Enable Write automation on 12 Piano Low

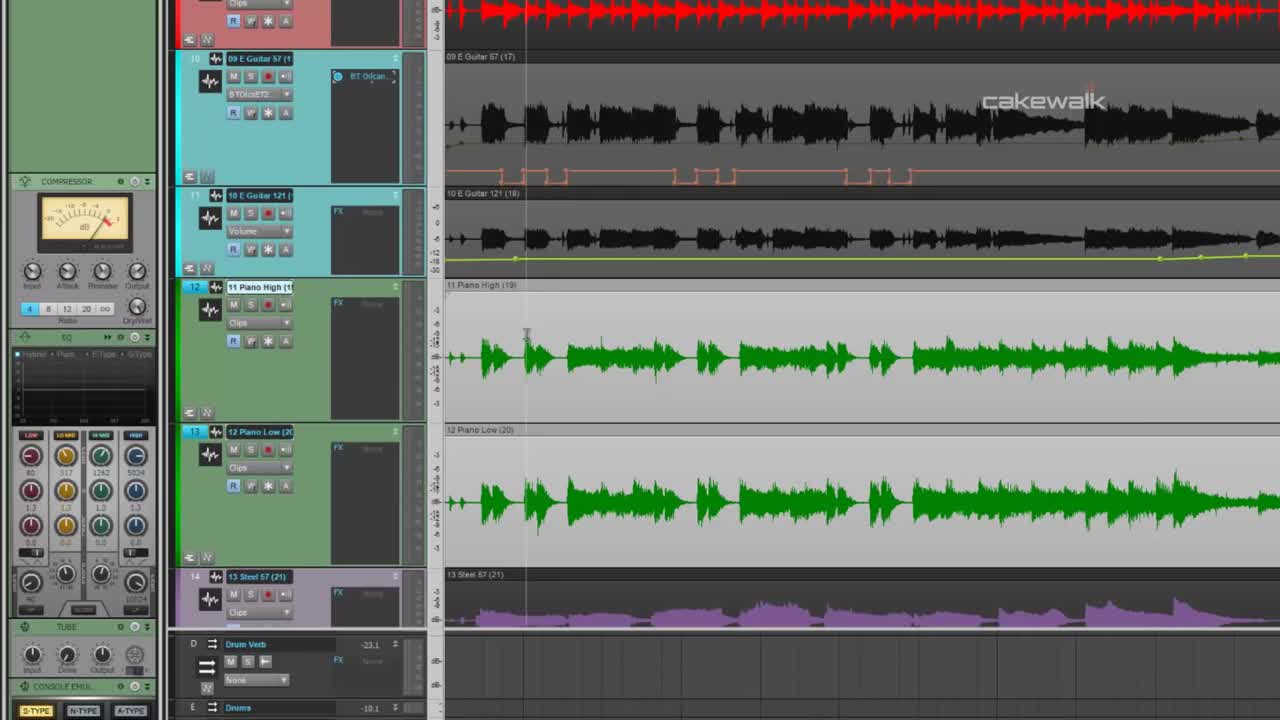pyautogui.click(x=250, y=486)
